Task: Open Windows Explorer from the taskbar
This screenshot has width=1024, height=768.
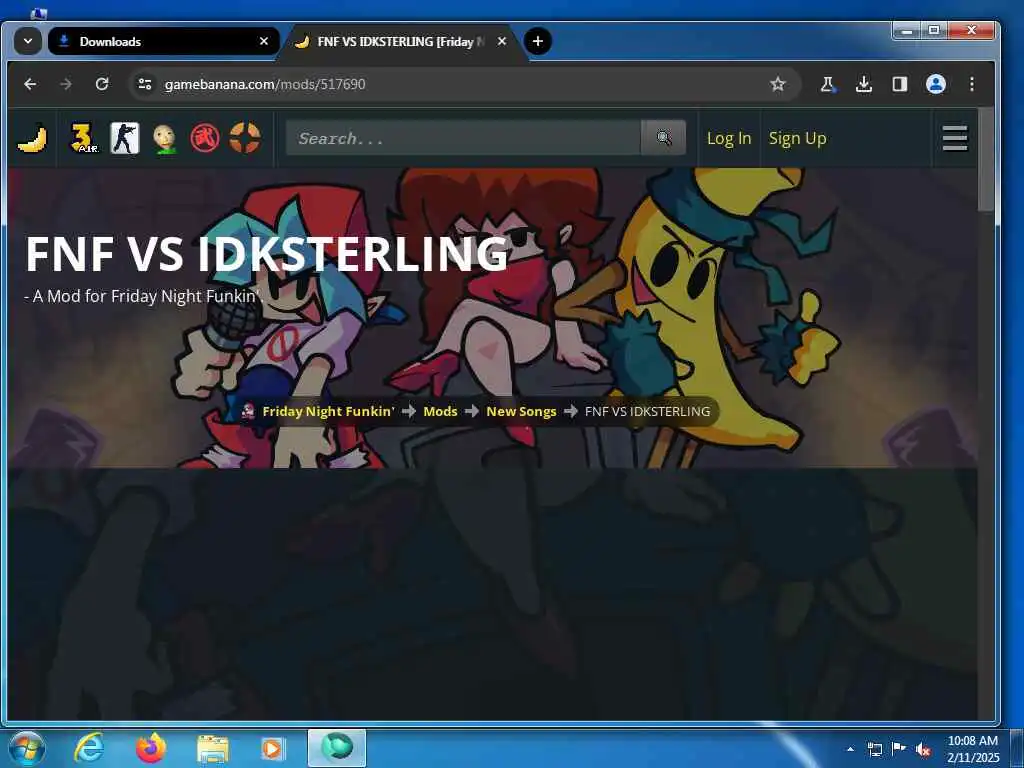Action: click(x=213, y=748)
